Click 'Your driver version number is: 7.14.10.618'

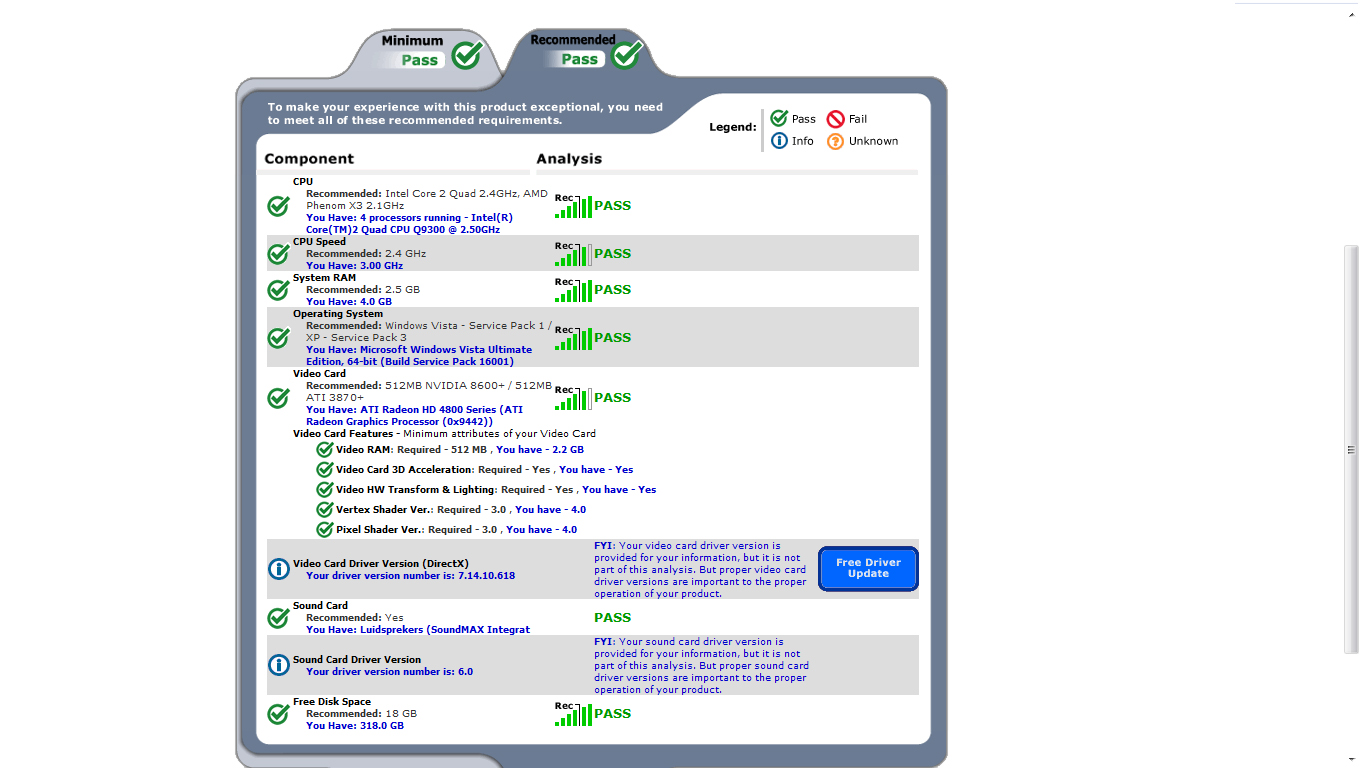[410, 576]
